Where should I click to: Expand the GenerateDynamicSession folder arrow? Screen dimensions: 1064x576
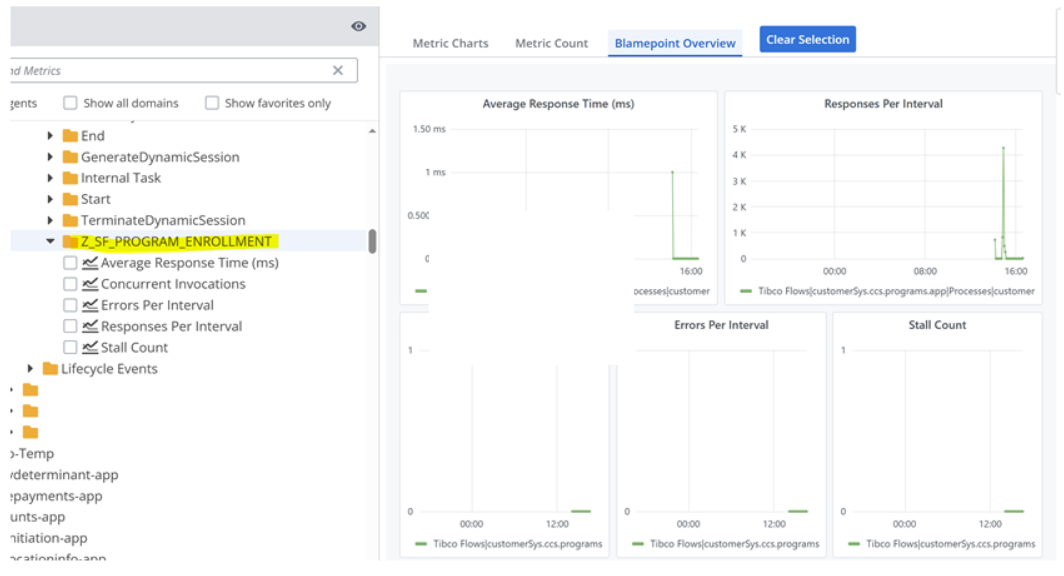pyautogui.click(x=50, y=157)
